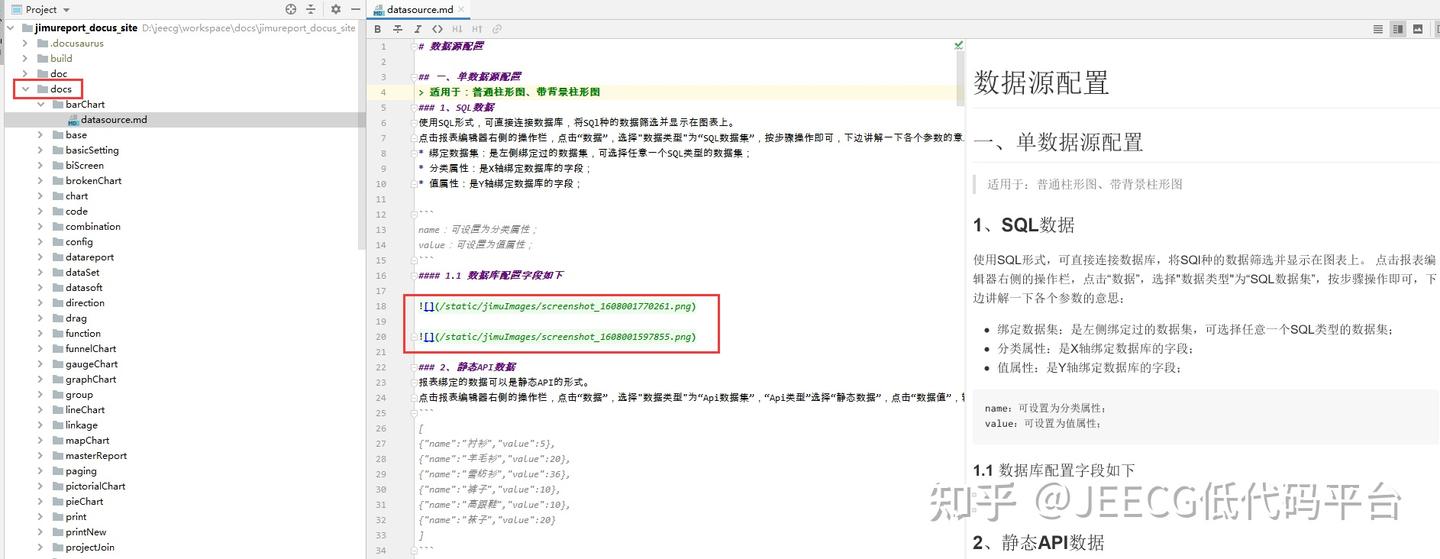Click image path screenshot_1608001597855.png in editor

coord(565,337)
